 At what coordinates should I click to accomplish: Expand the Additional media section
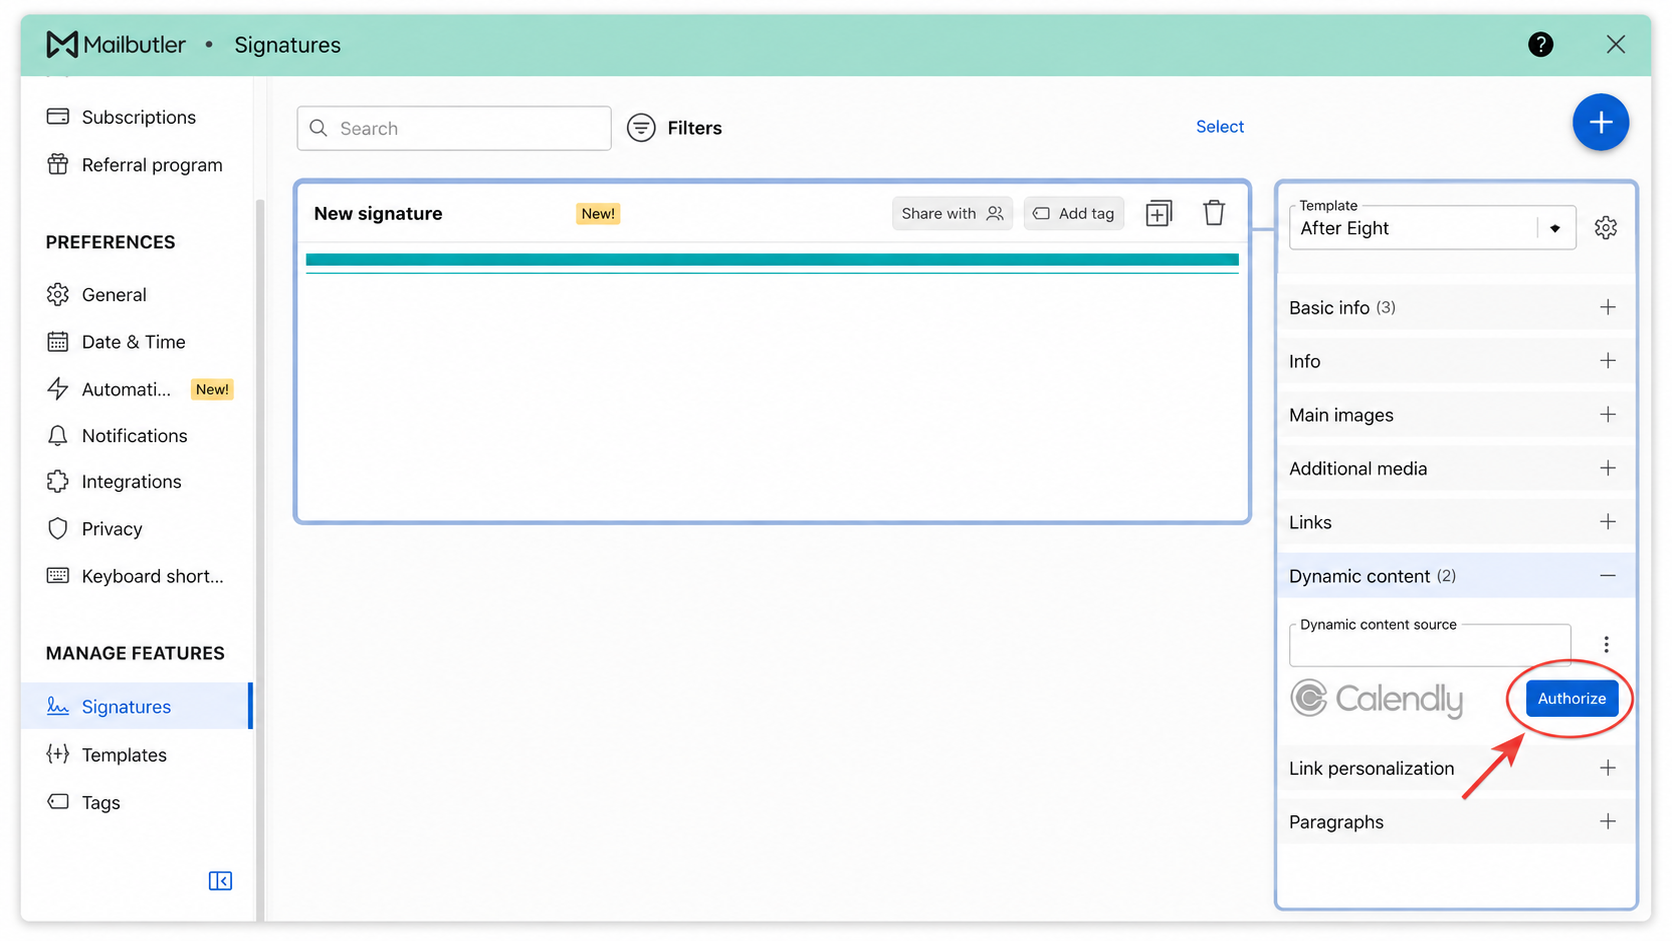click(x=1455, y=468)
